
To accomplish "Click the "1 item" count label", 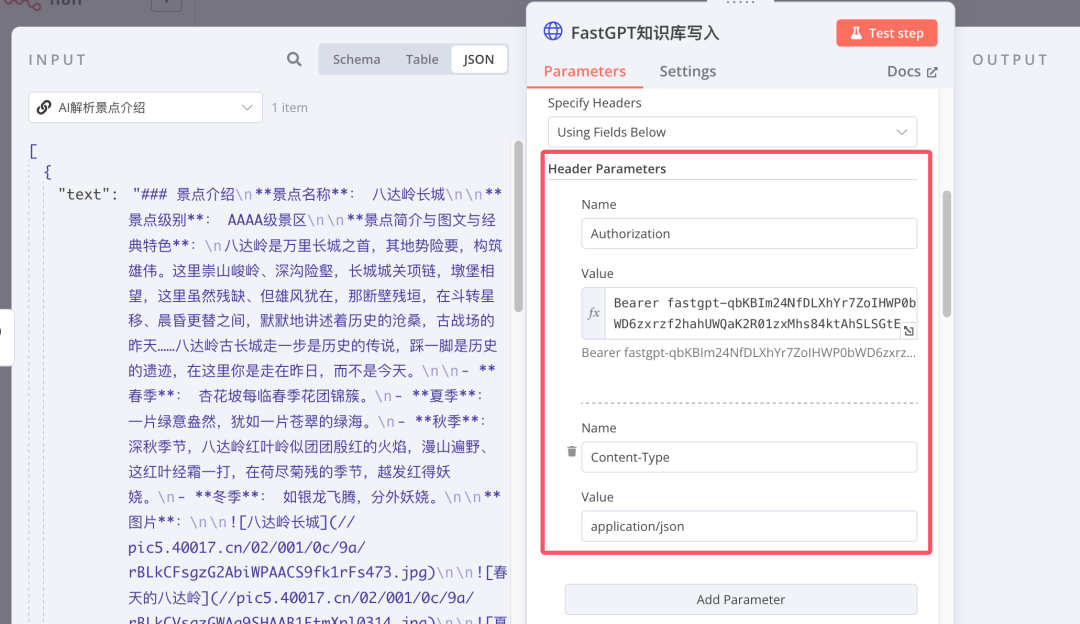I will [x=289, y=107].
